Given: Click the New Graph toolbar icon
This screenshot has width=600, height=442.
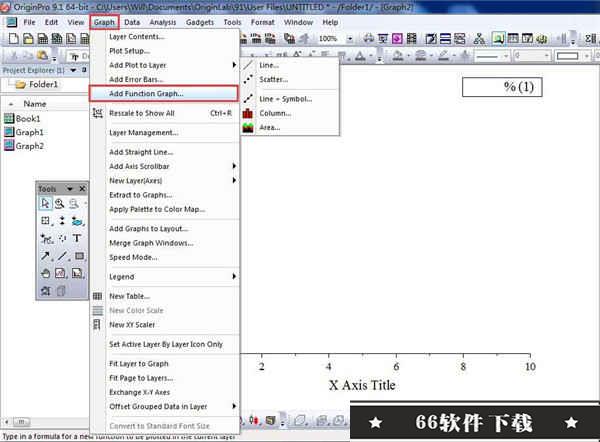Looking at the screenshot, I should [71, 38].
